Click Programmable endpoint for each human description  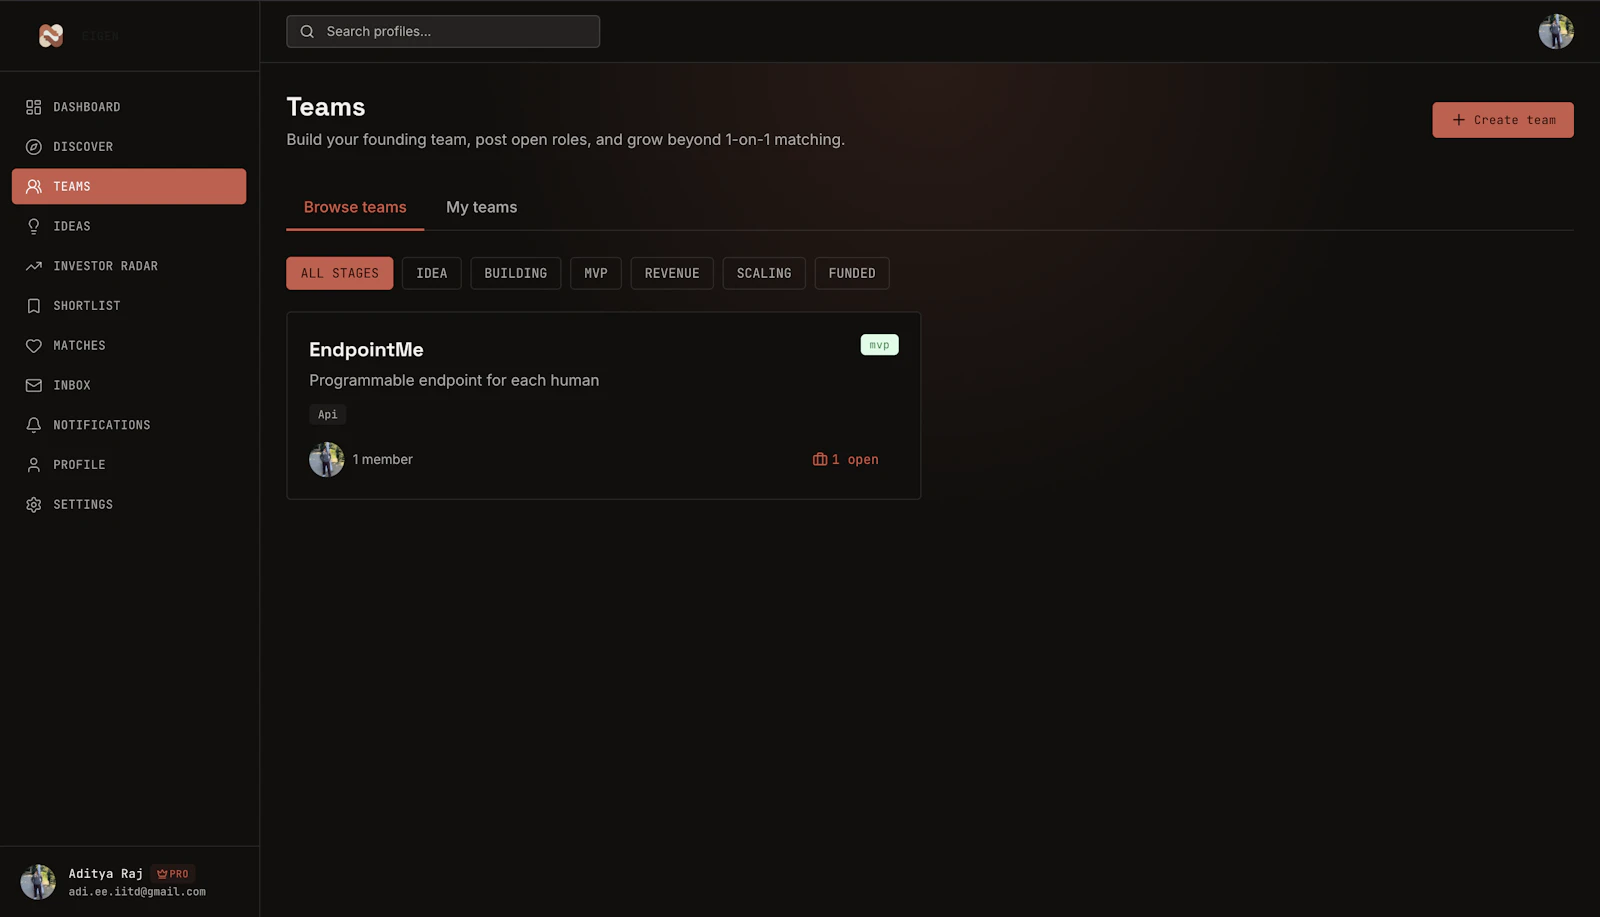click(x=454, y=380)
